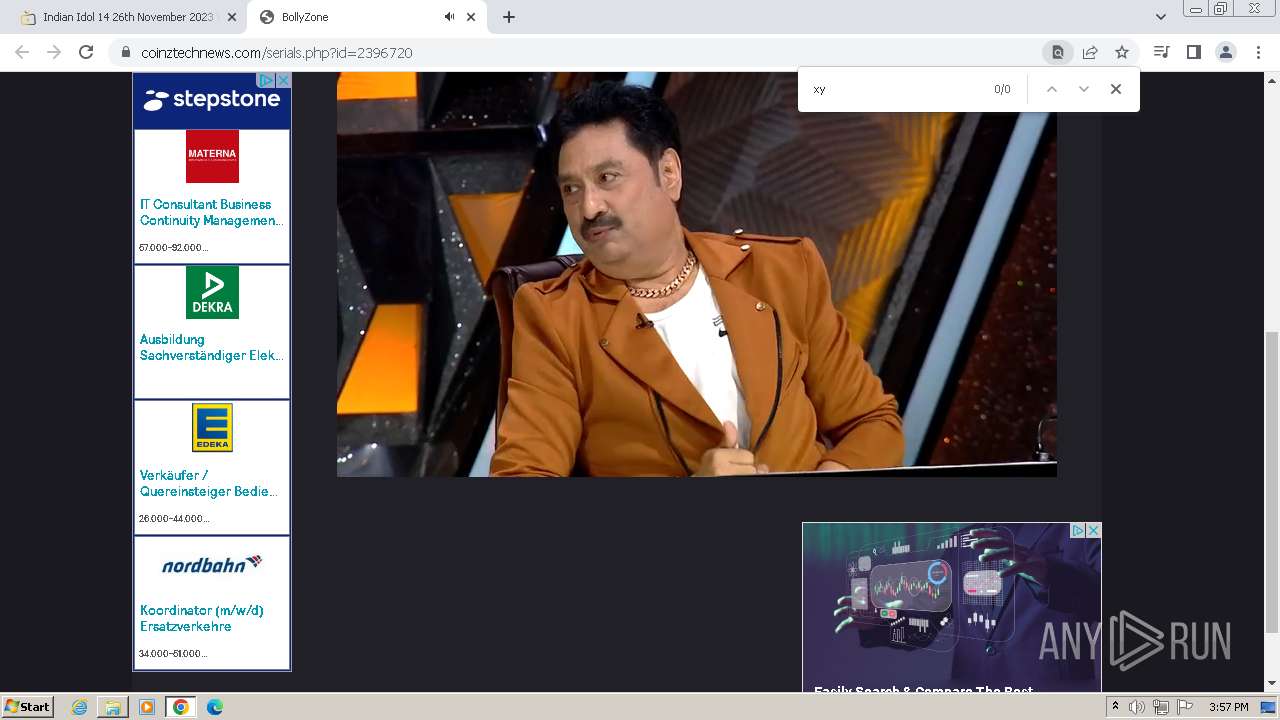Image resolution: width=1280 pixels, height=720 pixels.
Task: View site information lock icon
Action: (126, 53)
